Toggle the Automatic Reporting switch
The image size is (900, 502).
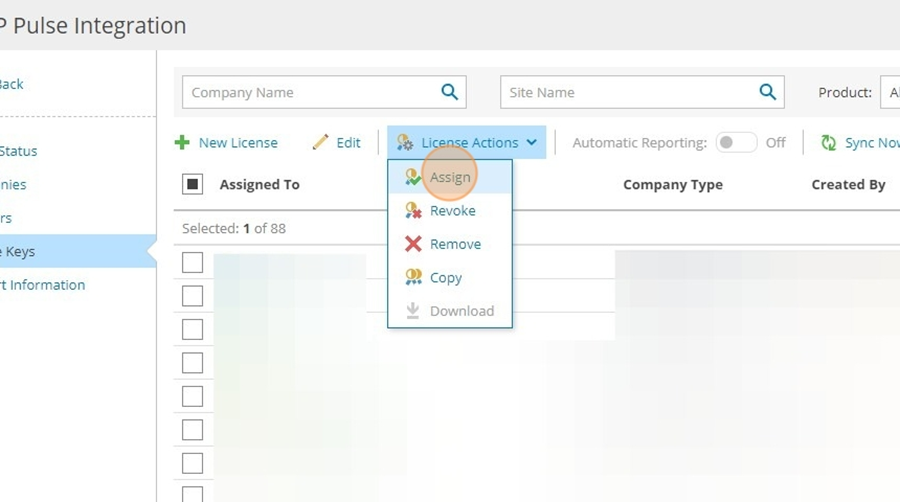tap(736, 142)
